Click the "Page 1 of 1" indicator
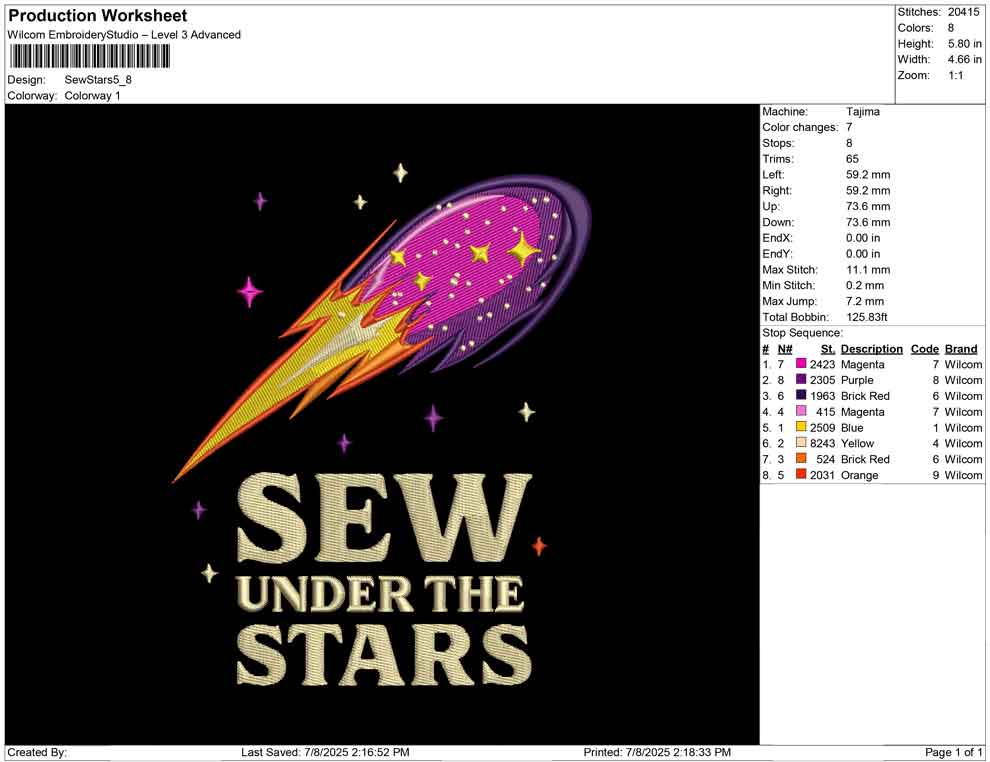 pyautogui.click(x=953, y=752)
